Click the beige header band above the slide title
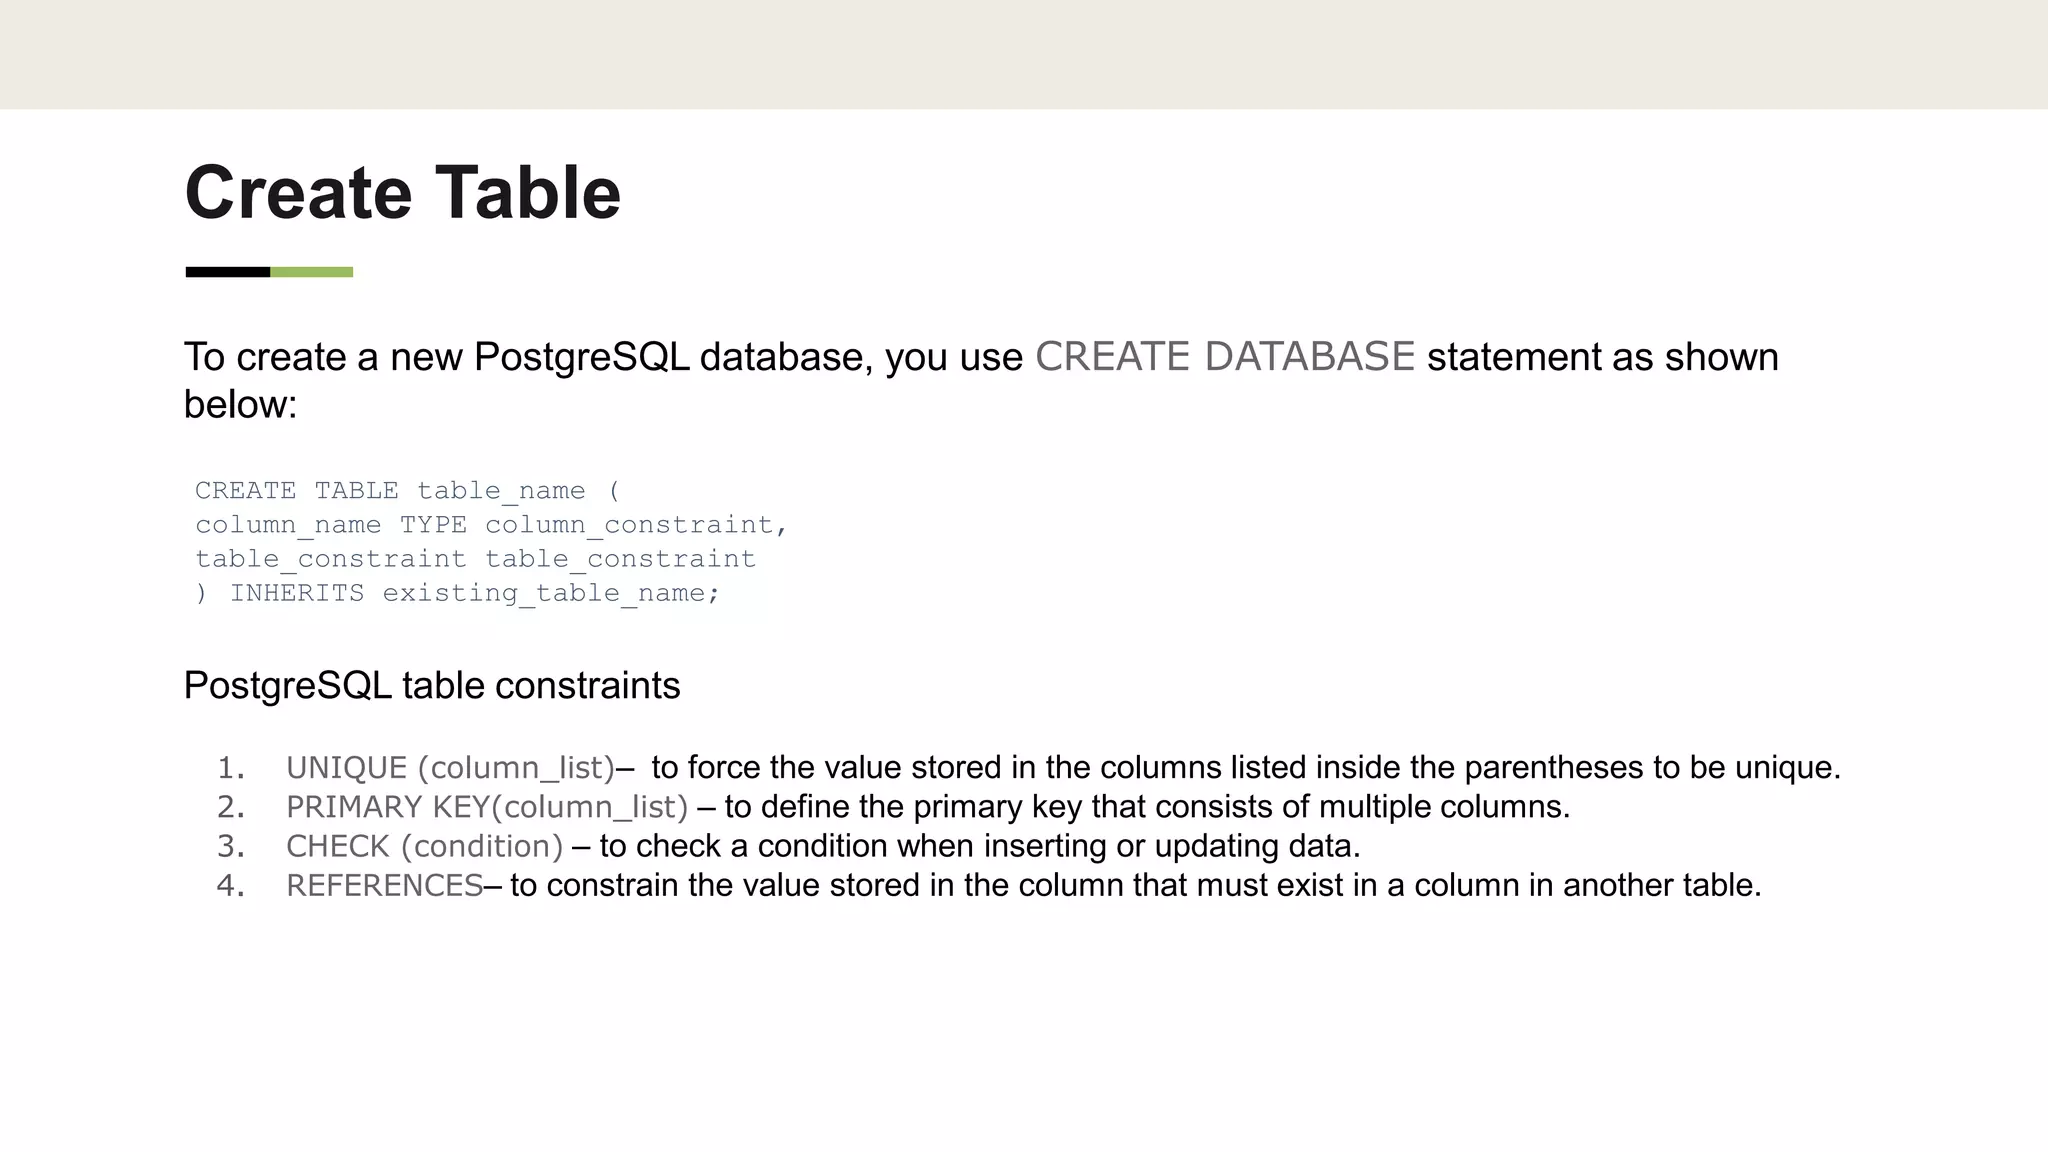Screen dimensions: 2048x1152 tap(1024, 54)
